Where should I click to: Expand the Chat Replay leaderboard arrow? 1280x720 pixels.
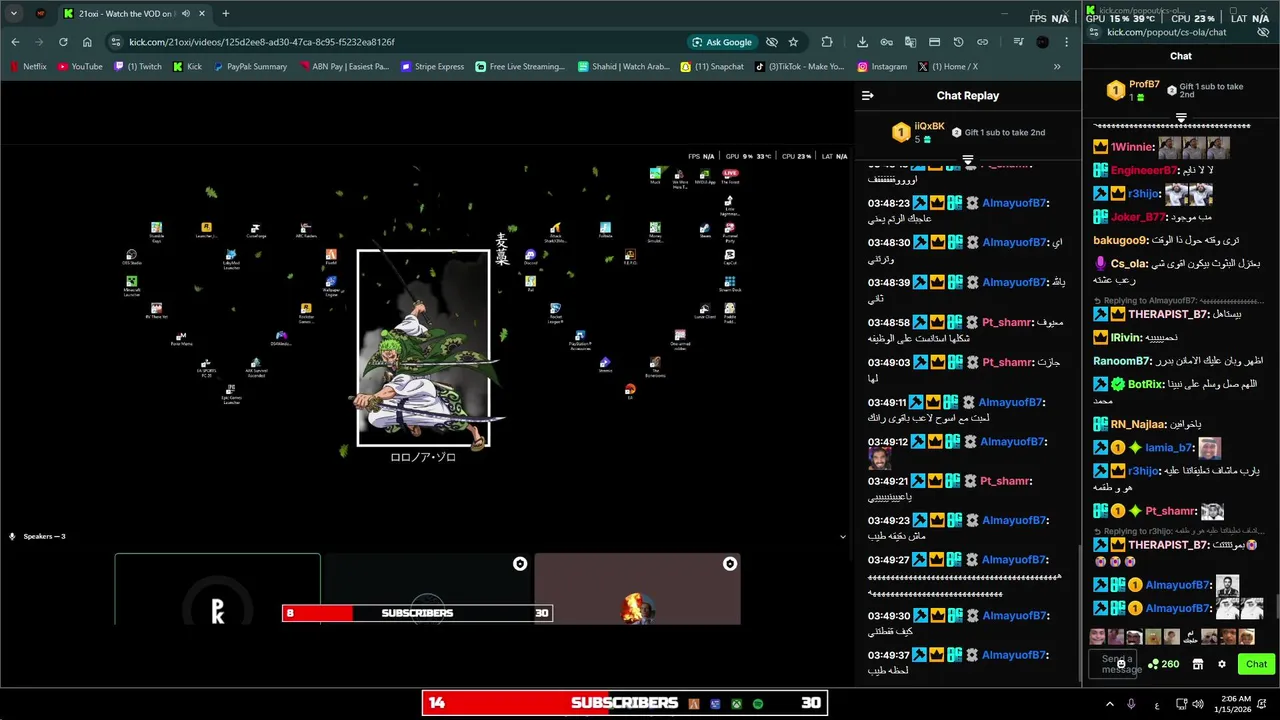pyautogui.click(x=968, y=160)
